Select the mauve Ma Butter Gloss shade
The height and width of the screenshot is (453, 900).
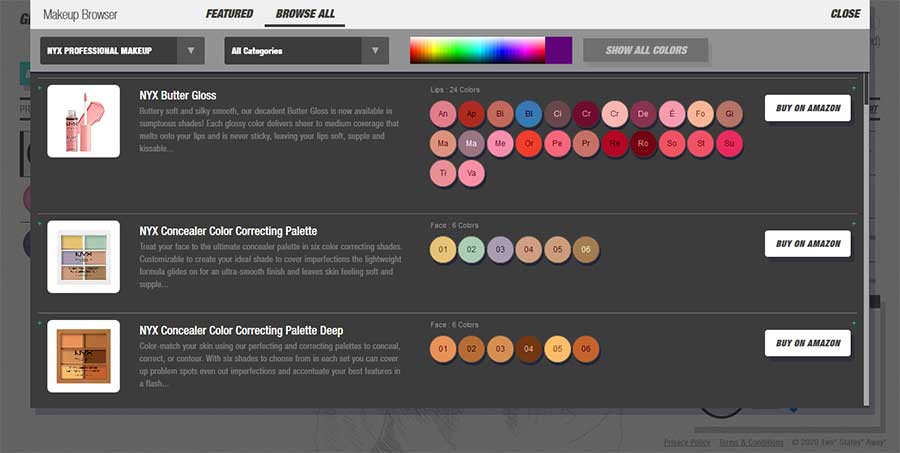point(471,144)
